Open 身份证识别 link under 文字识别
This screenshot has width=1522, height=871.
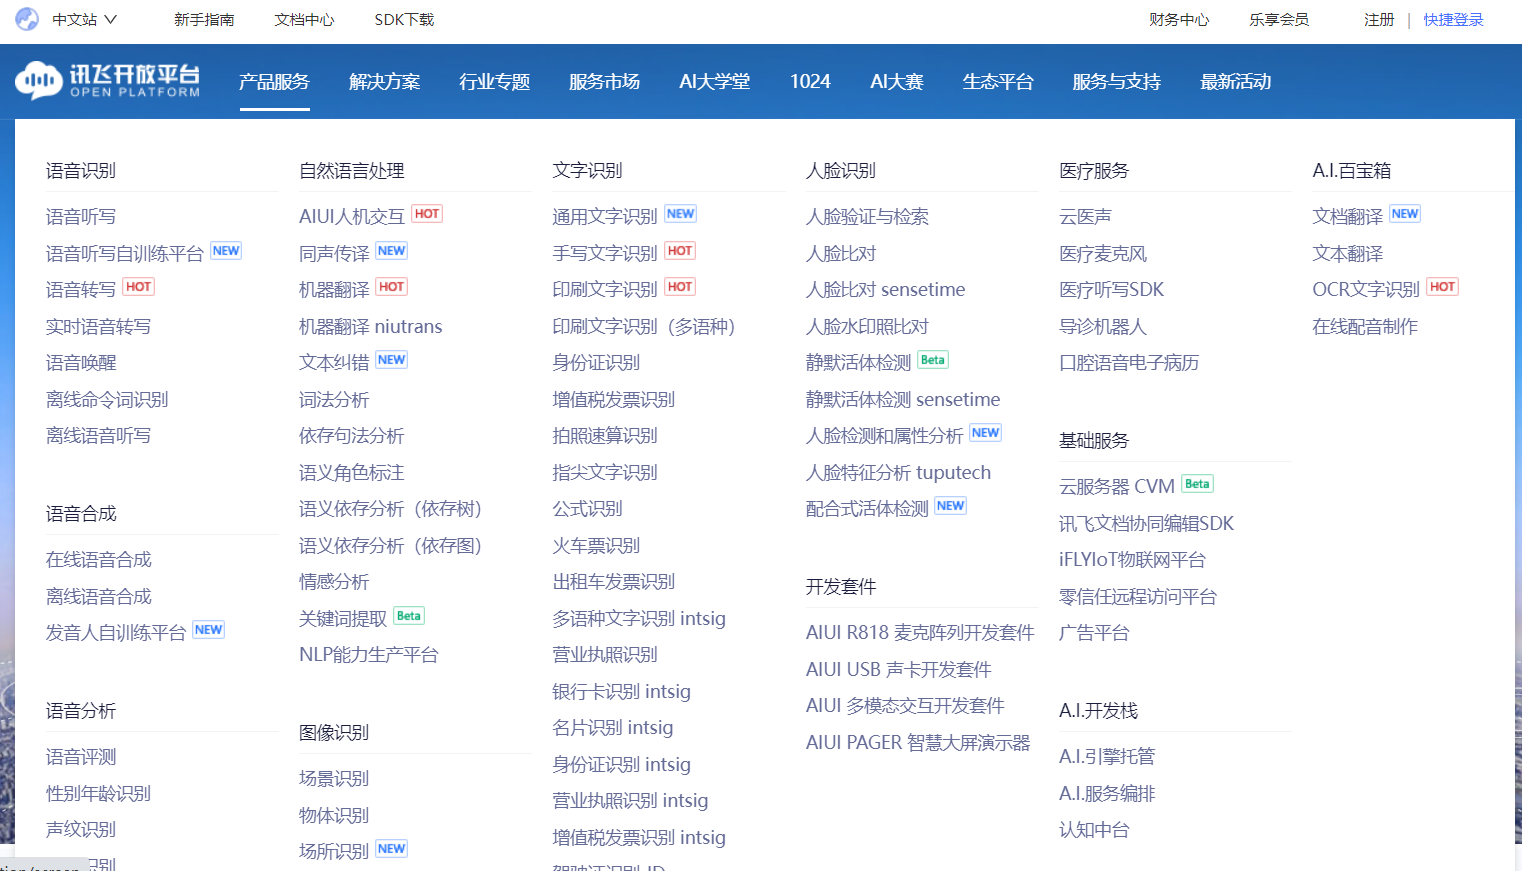click(x=596, y=362)
